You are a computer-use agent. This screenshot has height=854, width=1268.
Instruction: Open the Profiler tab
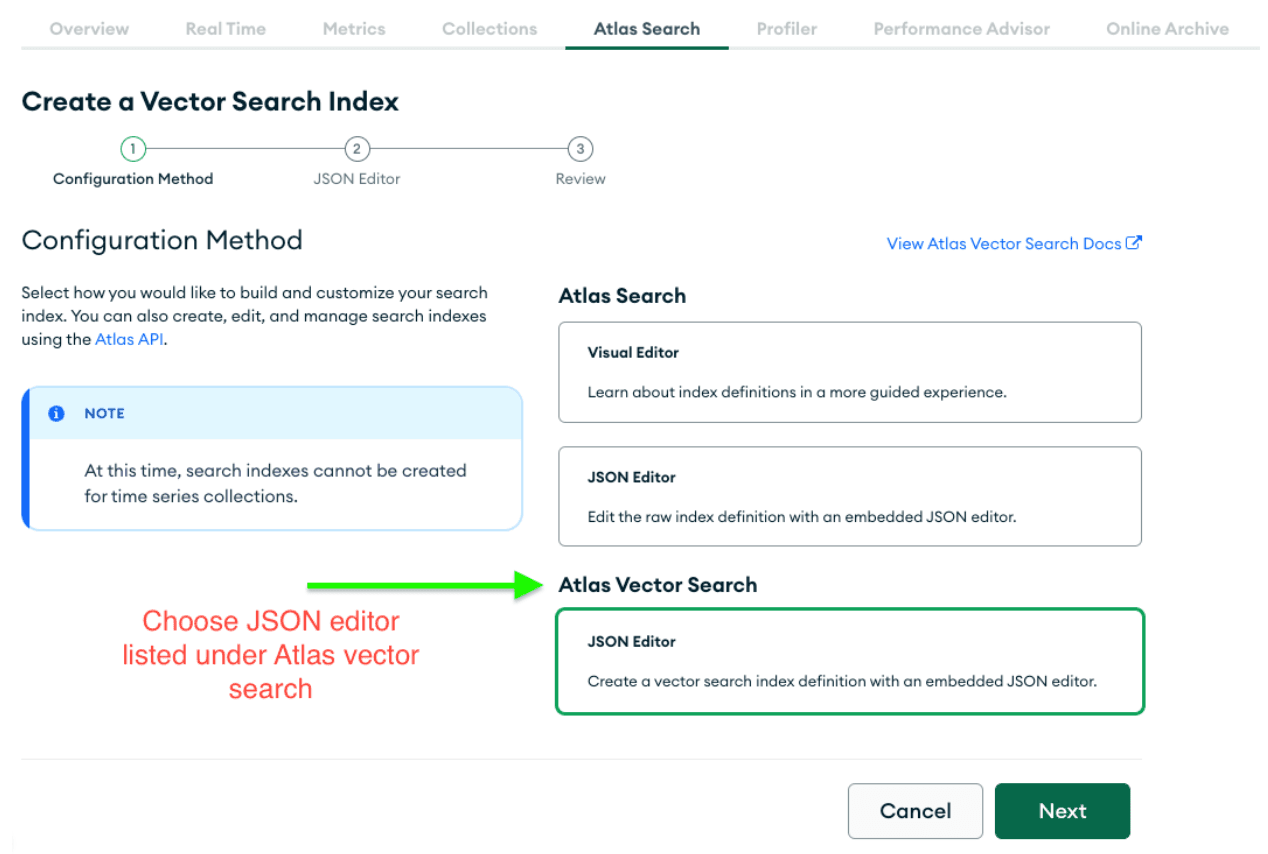786,29
